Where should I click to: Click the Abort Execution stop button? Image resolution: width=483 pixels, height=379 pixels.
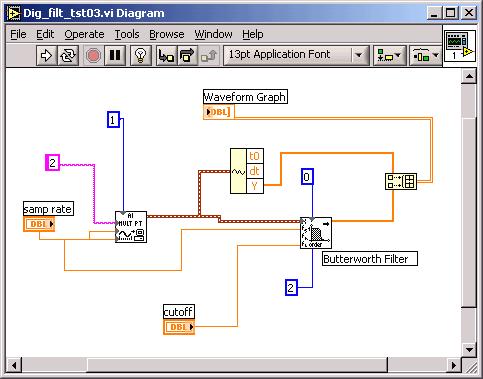93,55
